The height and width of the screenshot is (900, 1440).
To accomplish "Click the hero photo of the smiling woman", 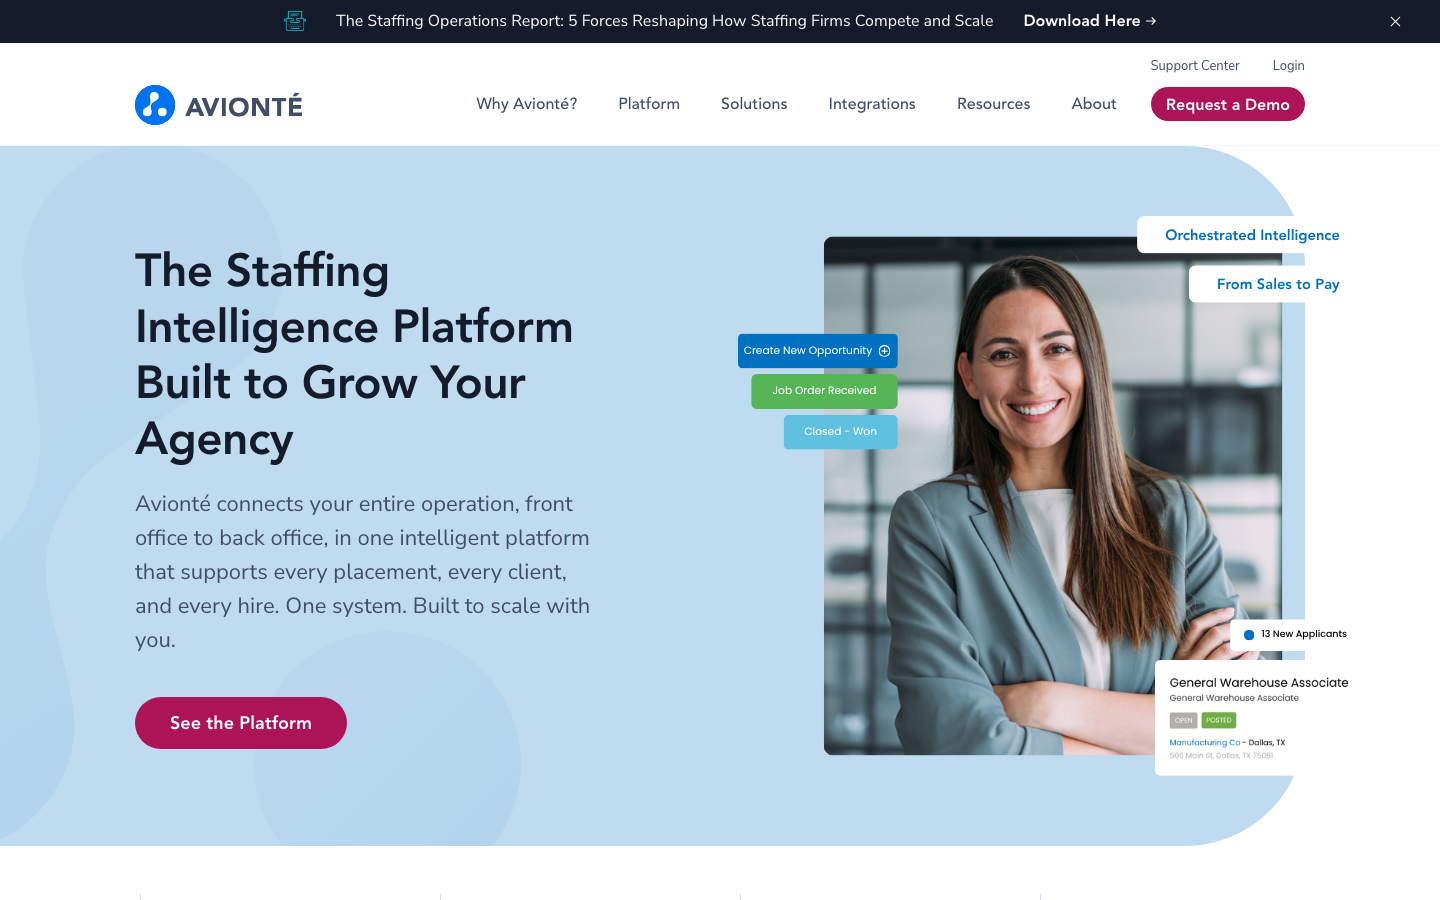I will click(1053, 496).
